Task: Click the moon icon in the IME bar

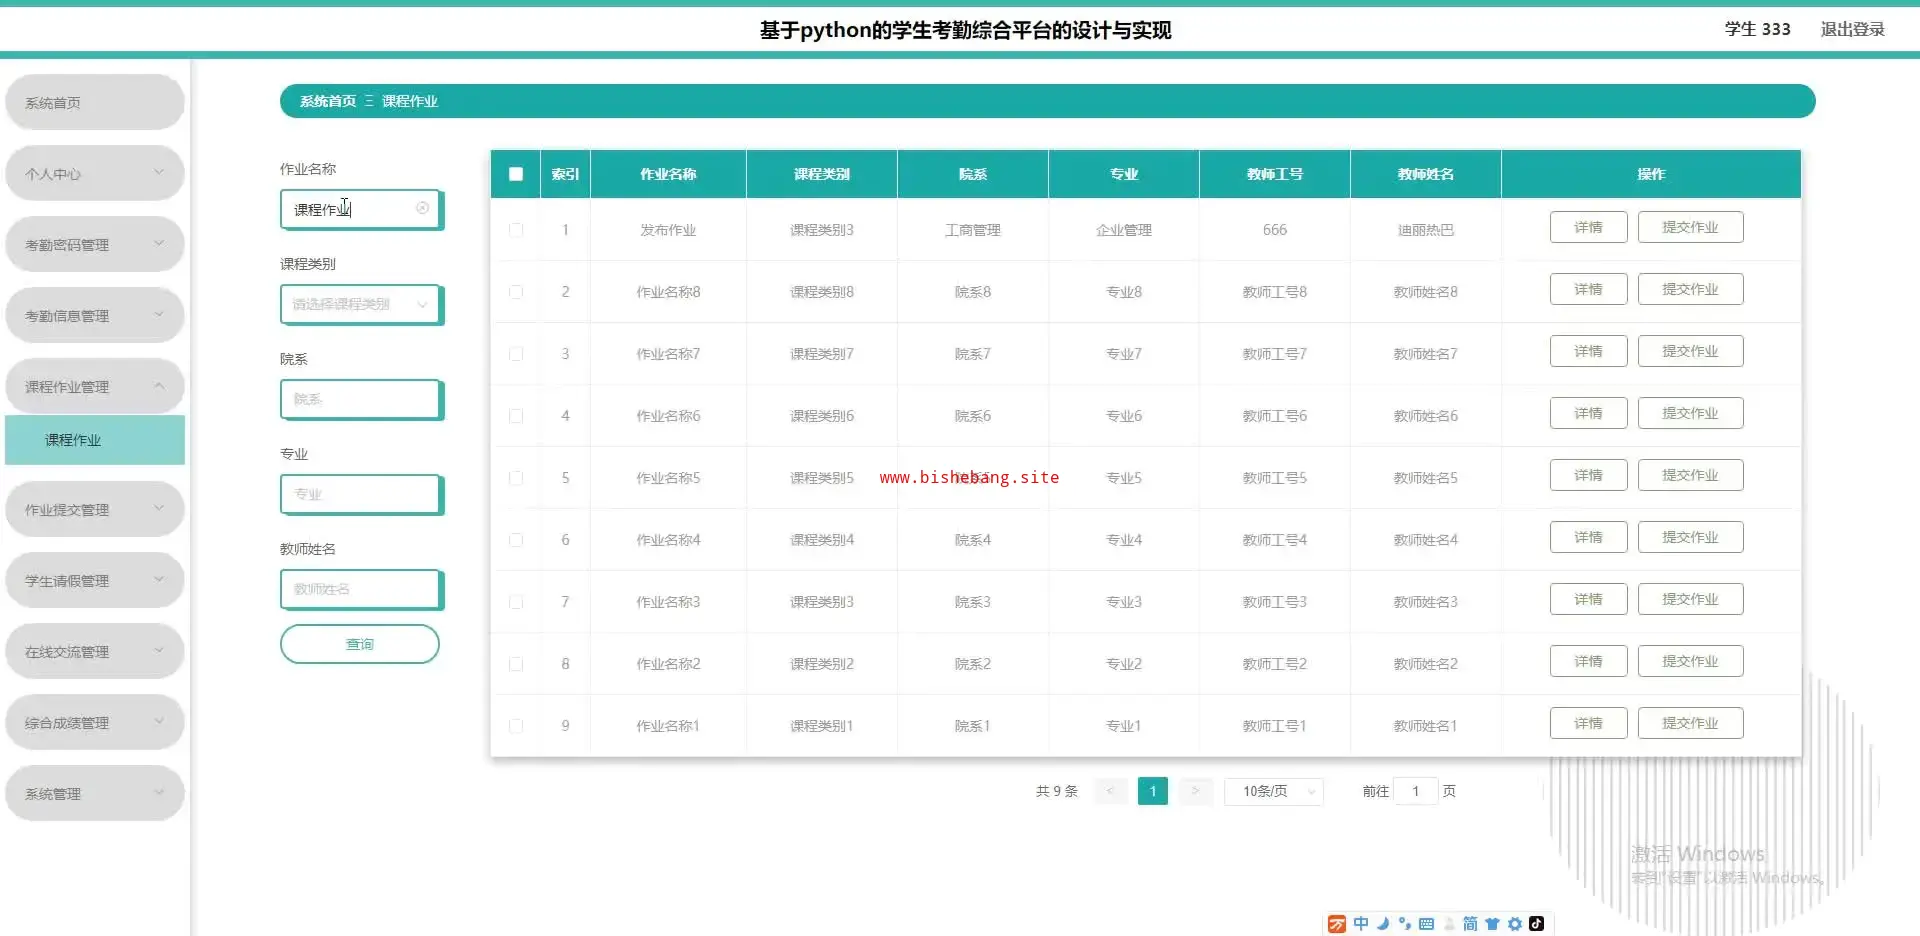Action: [x=1383, y=924]
